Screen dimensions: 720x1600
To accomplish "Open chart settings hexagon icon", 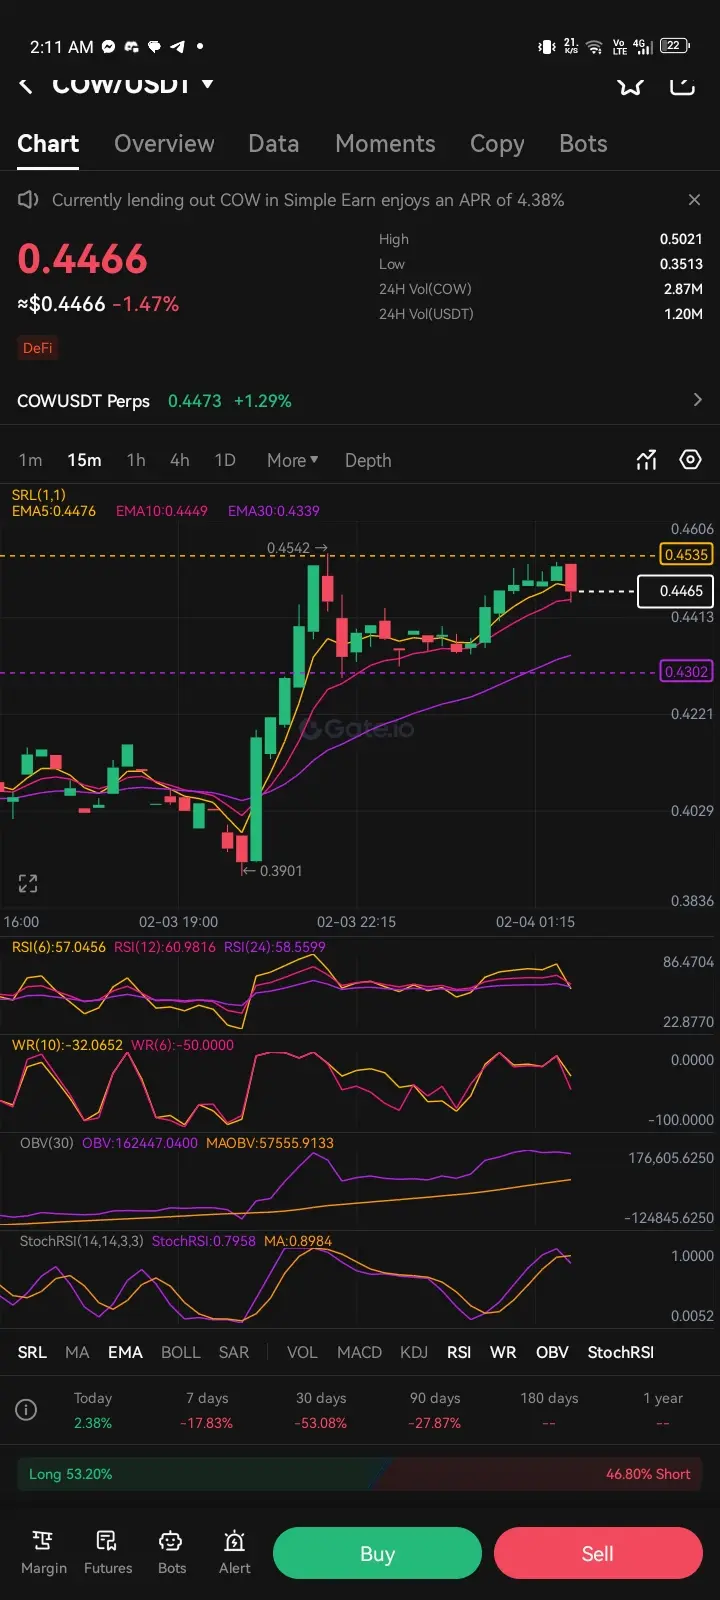I will tap(690, 460).
